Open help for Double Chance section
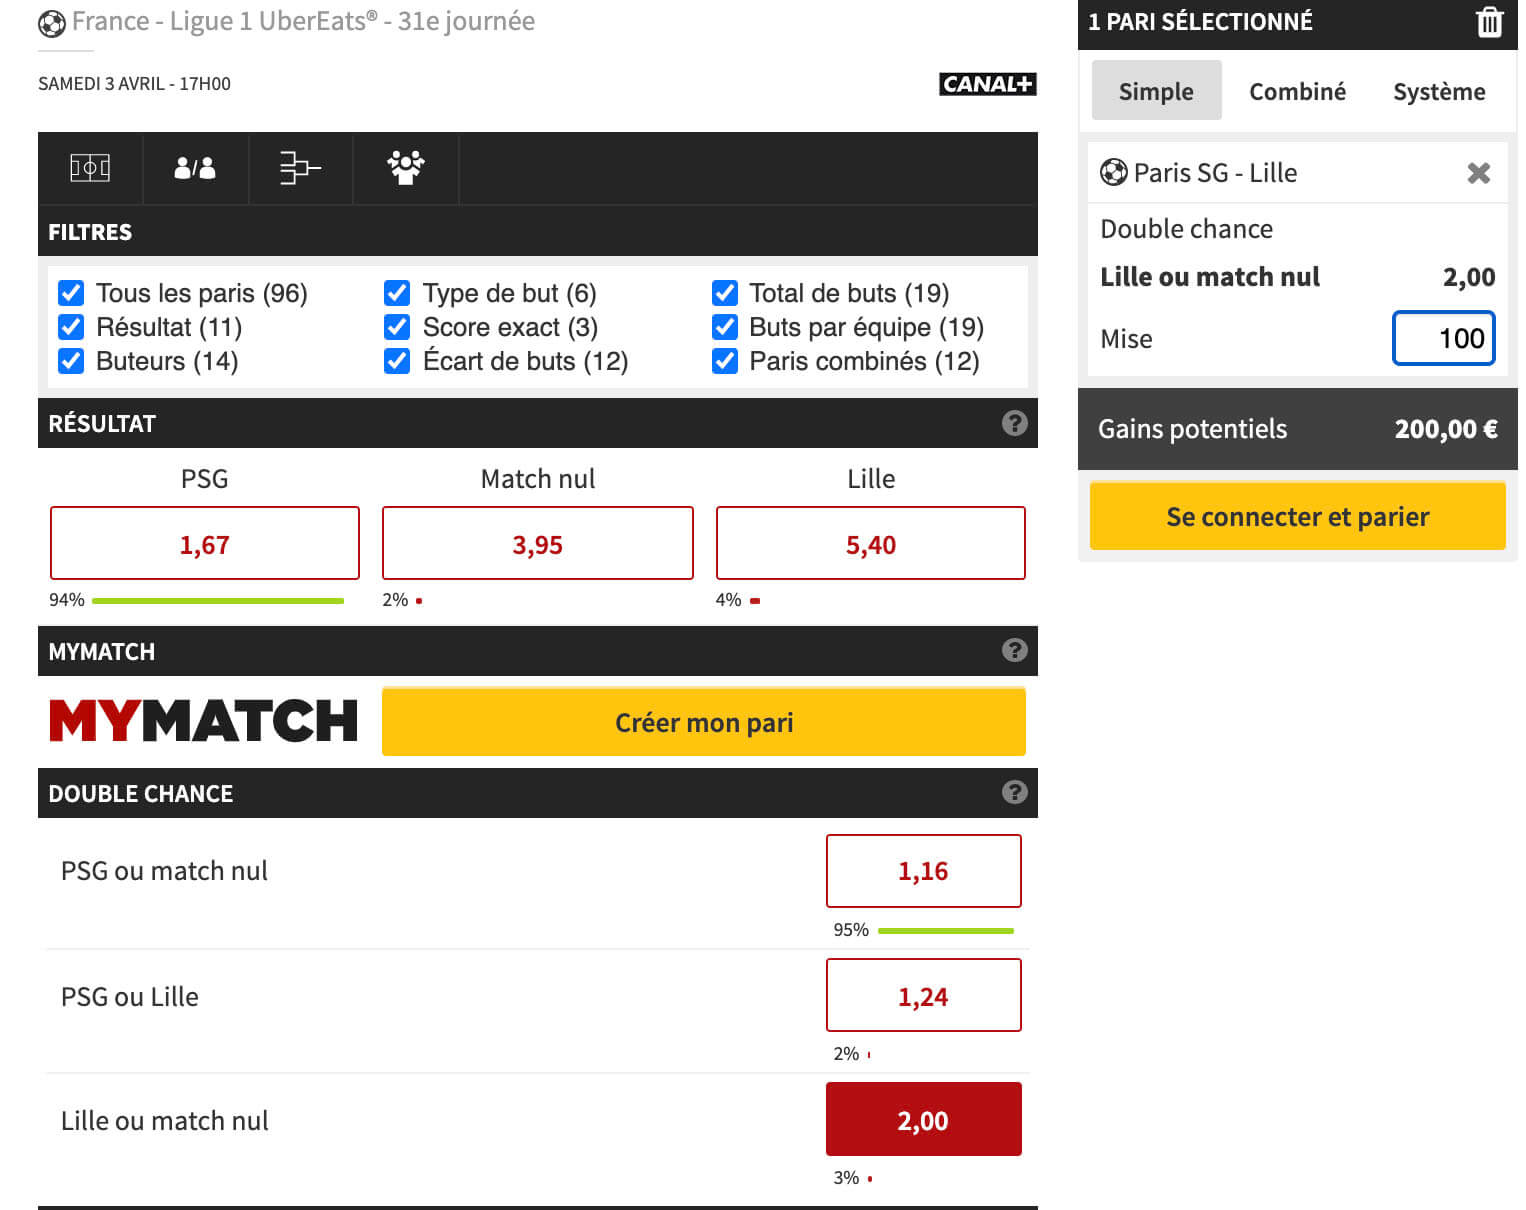Image resolution: width=1526 pixels, height=1210 pixels. point(1015,793)
